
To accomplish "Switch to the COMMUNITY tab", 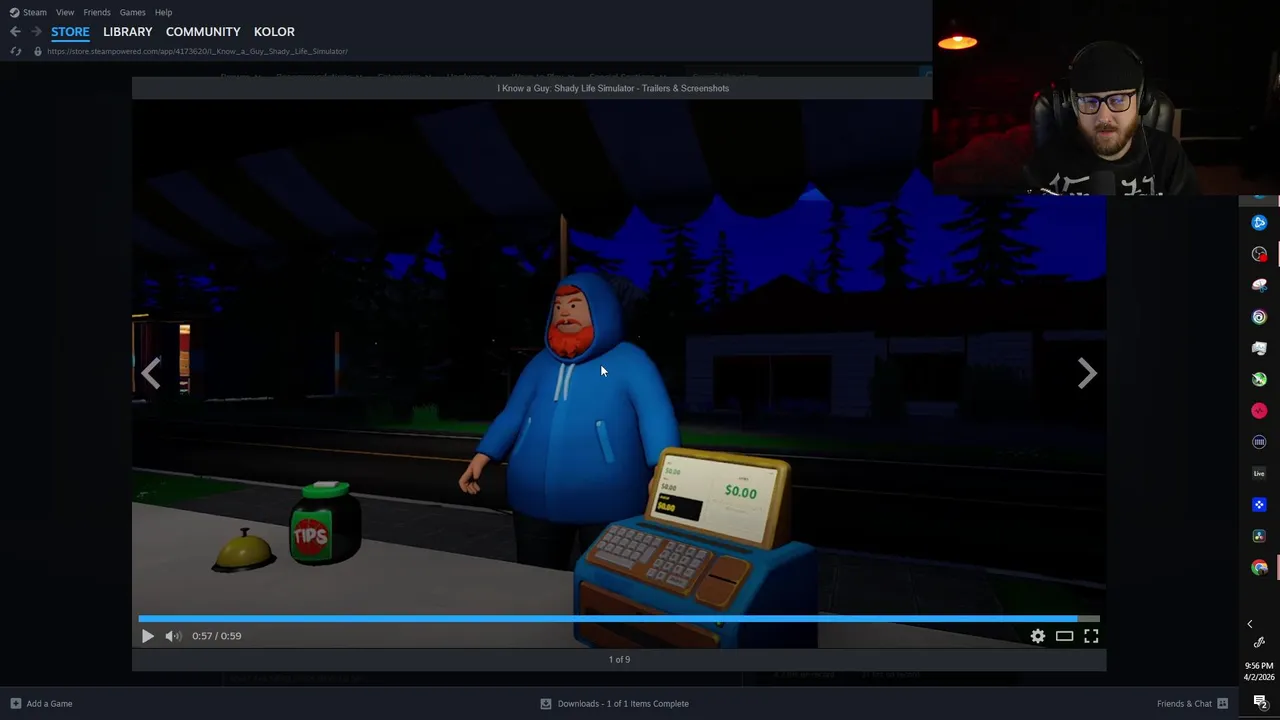I will (203, 32).
